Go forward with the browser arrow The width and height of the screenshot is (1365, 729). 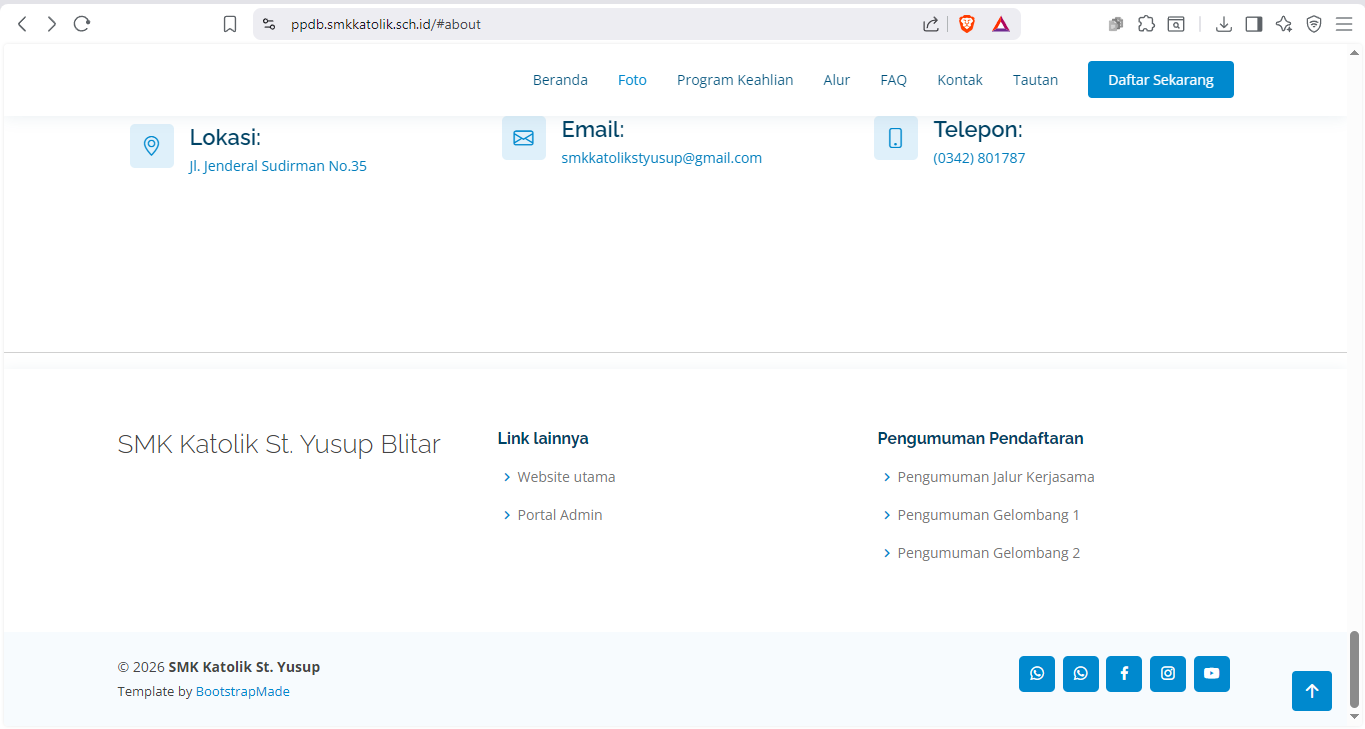52,24
